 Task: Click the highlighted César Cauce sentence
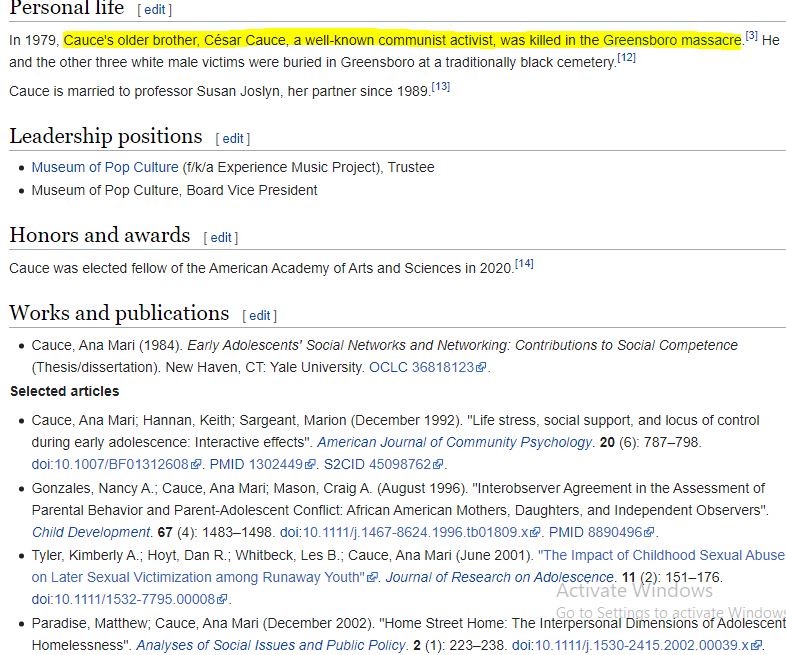[403, 40]
